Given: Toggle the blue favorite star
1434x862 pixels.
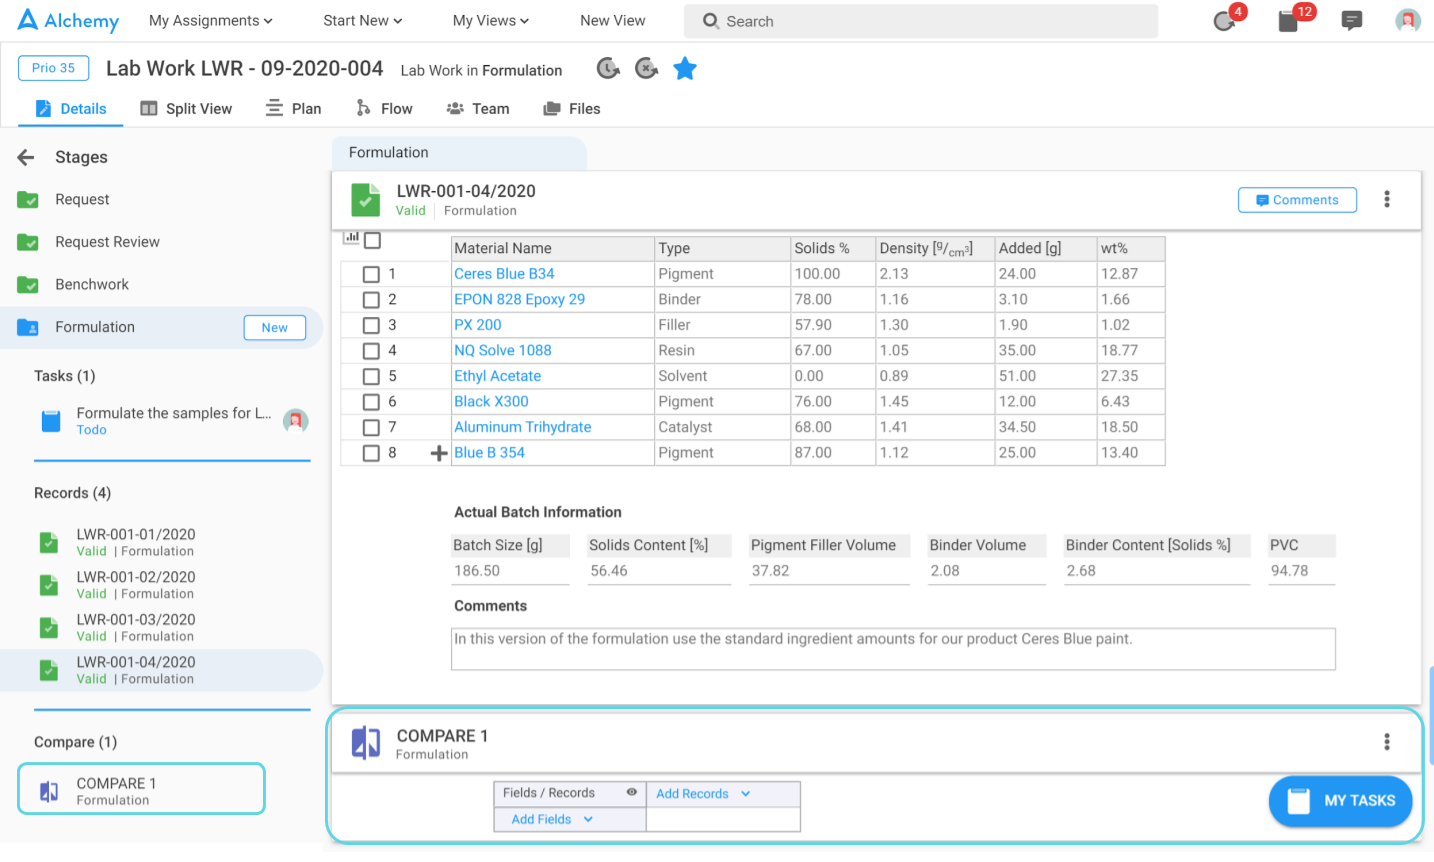Looking at the screenshot, I should 685,69.
